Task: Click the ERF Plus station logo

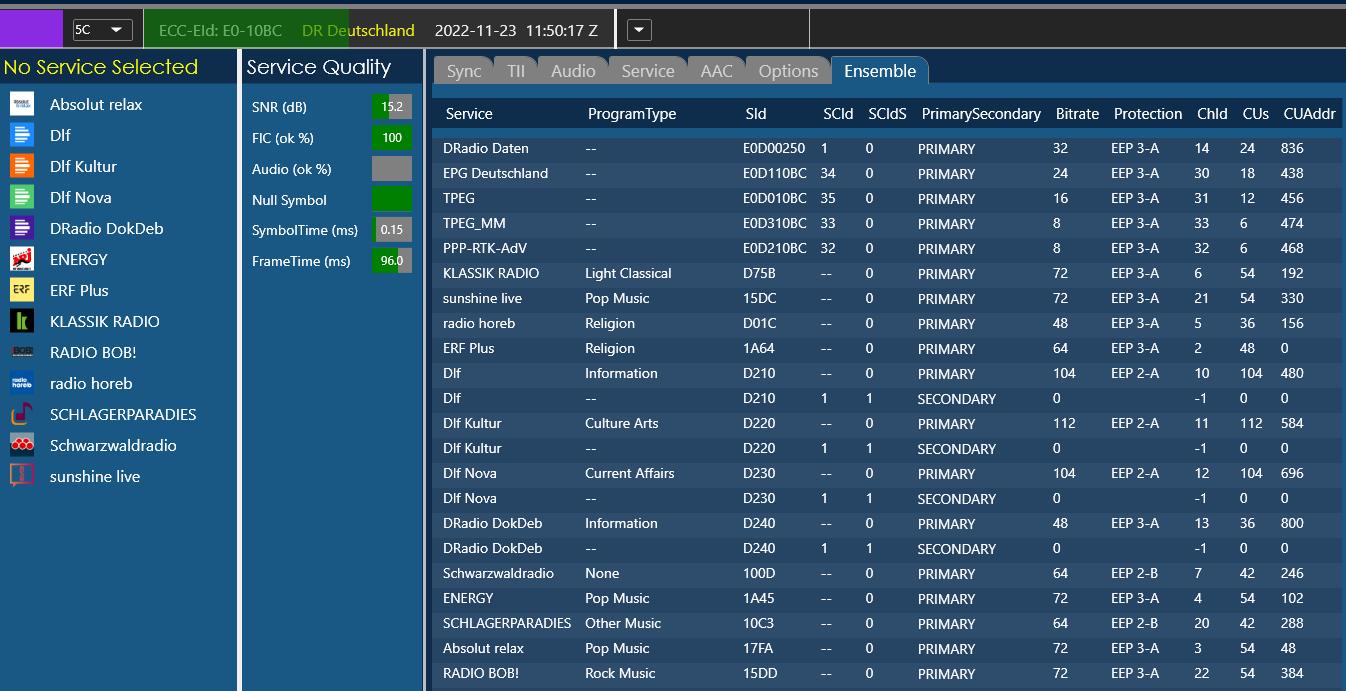Action: click(22, 290)
